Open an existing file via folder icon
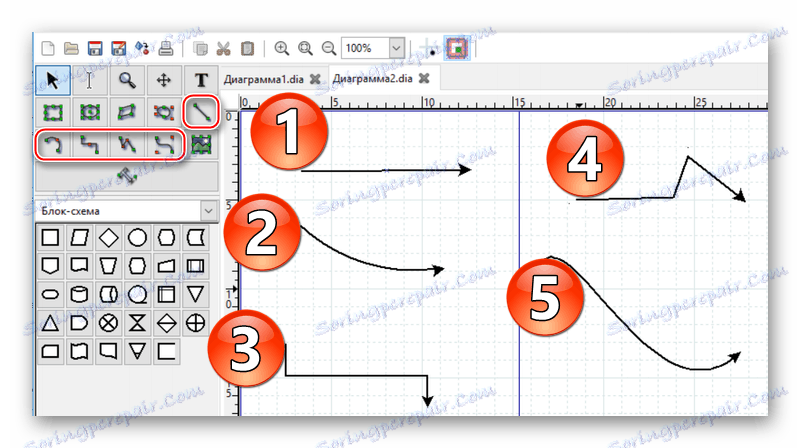 [71, 48]
